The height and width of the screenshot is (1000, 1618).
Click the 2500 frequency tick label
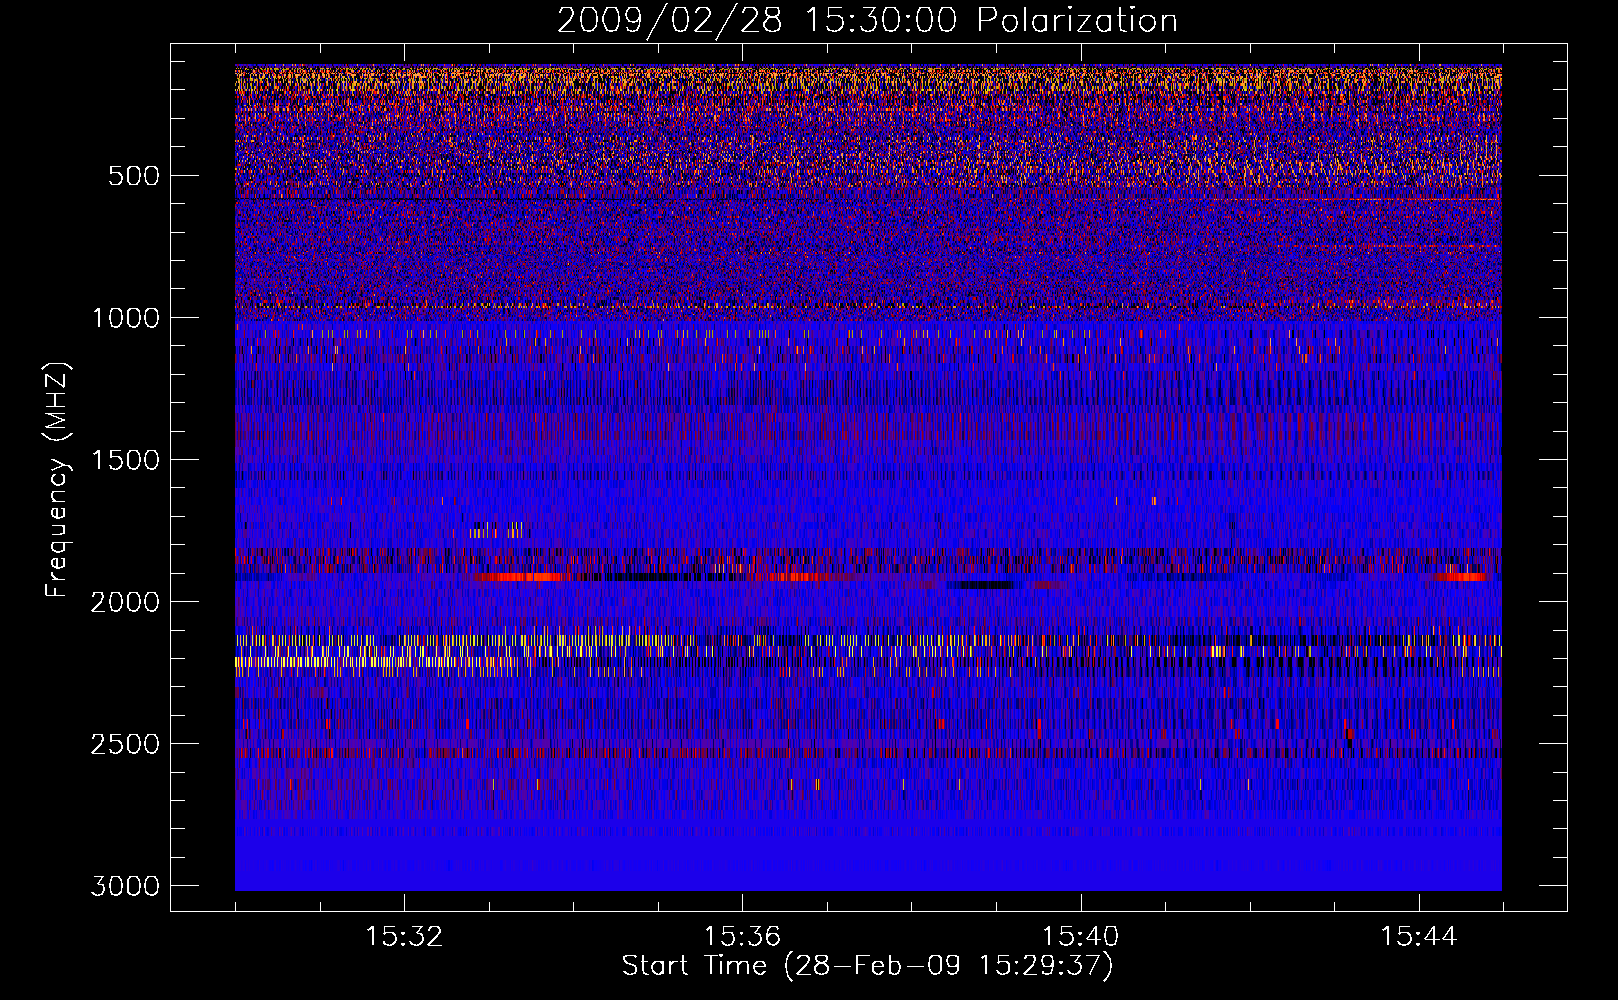125,744
